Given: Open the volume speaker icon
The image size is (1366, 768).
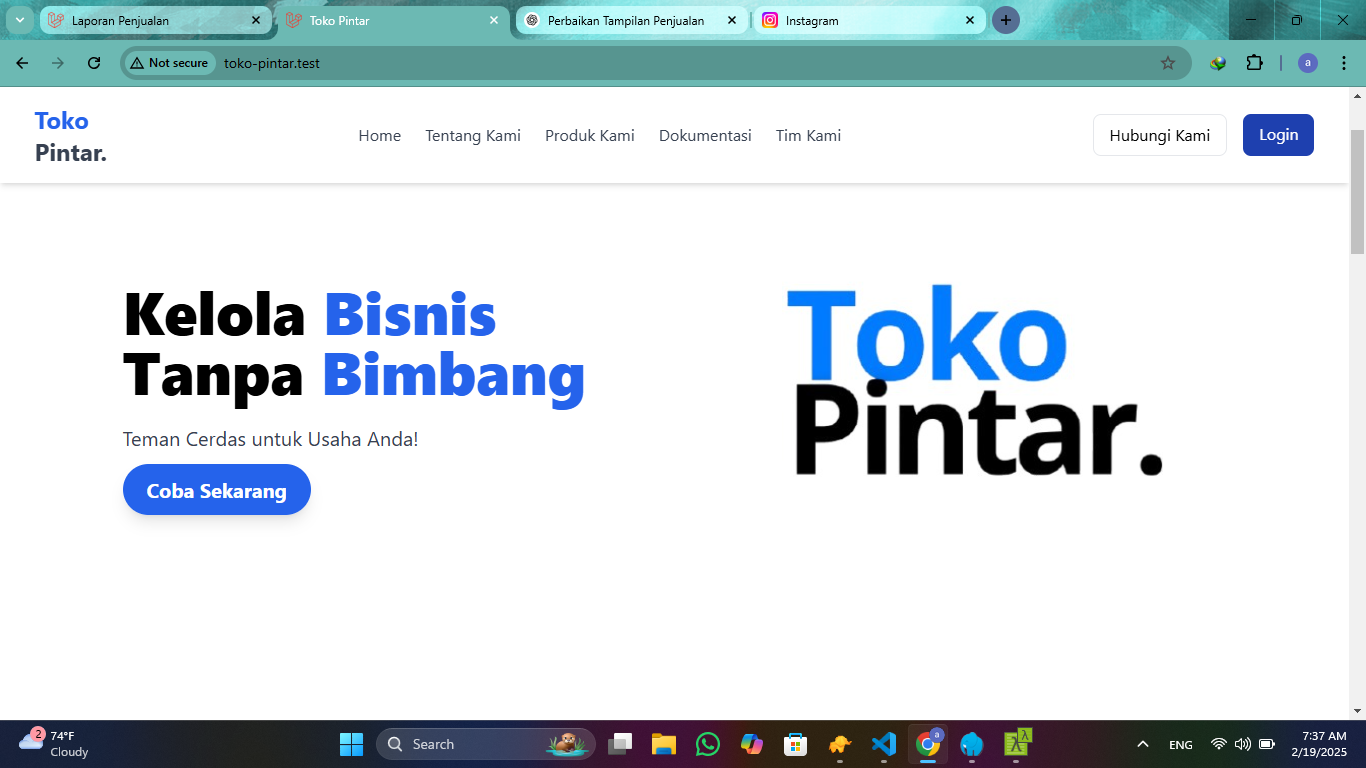Looking at the screenshot, I should pyautogui.click(x=1243, y=744).
